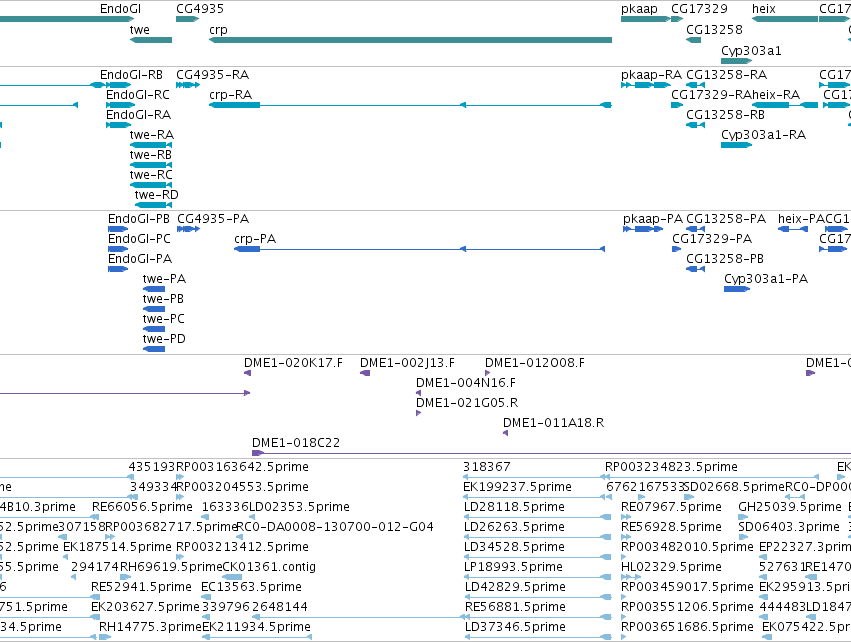Open EST RP003234823.5prime
This screenshot has height=642, width=851.
coord(671,467)
